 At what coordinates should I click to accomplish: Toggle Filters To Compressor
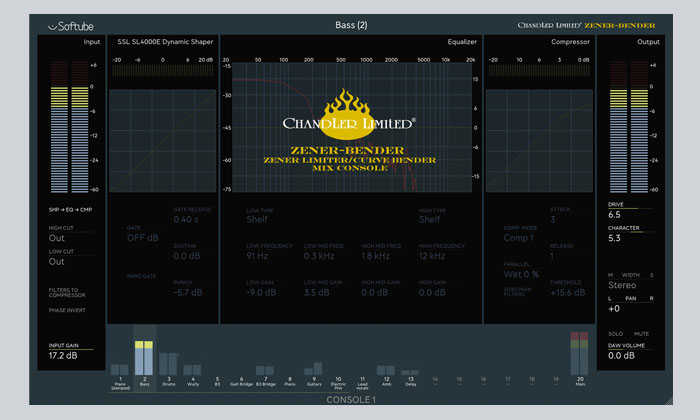point(67,292)
